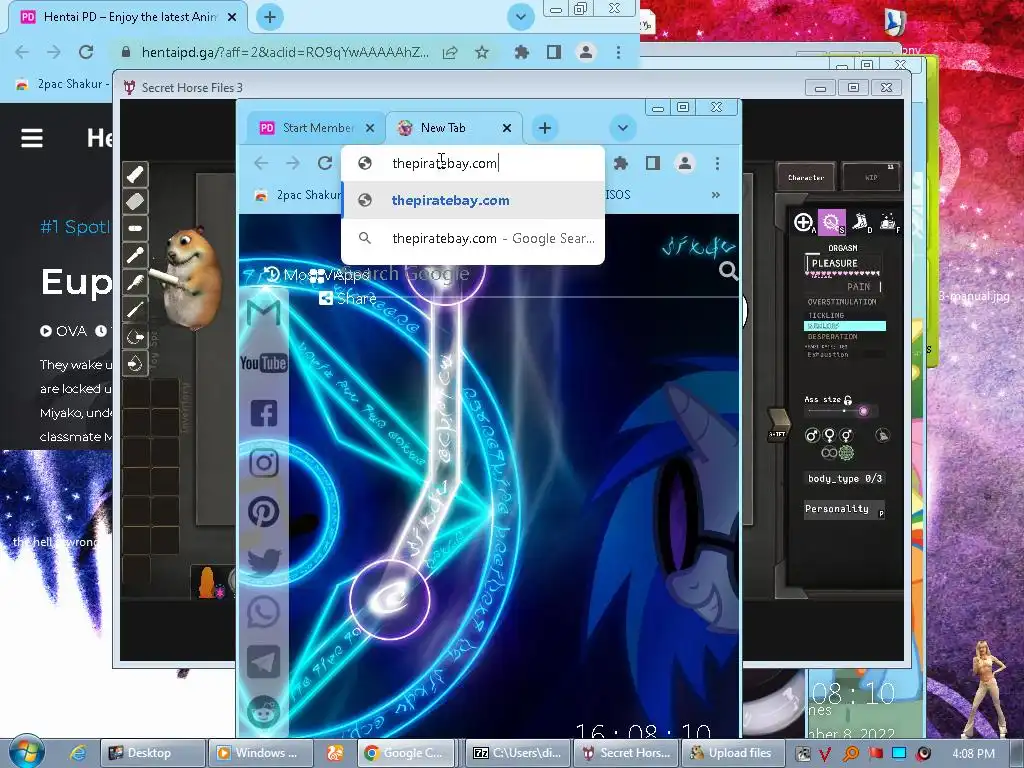Open the socks icon labeled D

860,222
